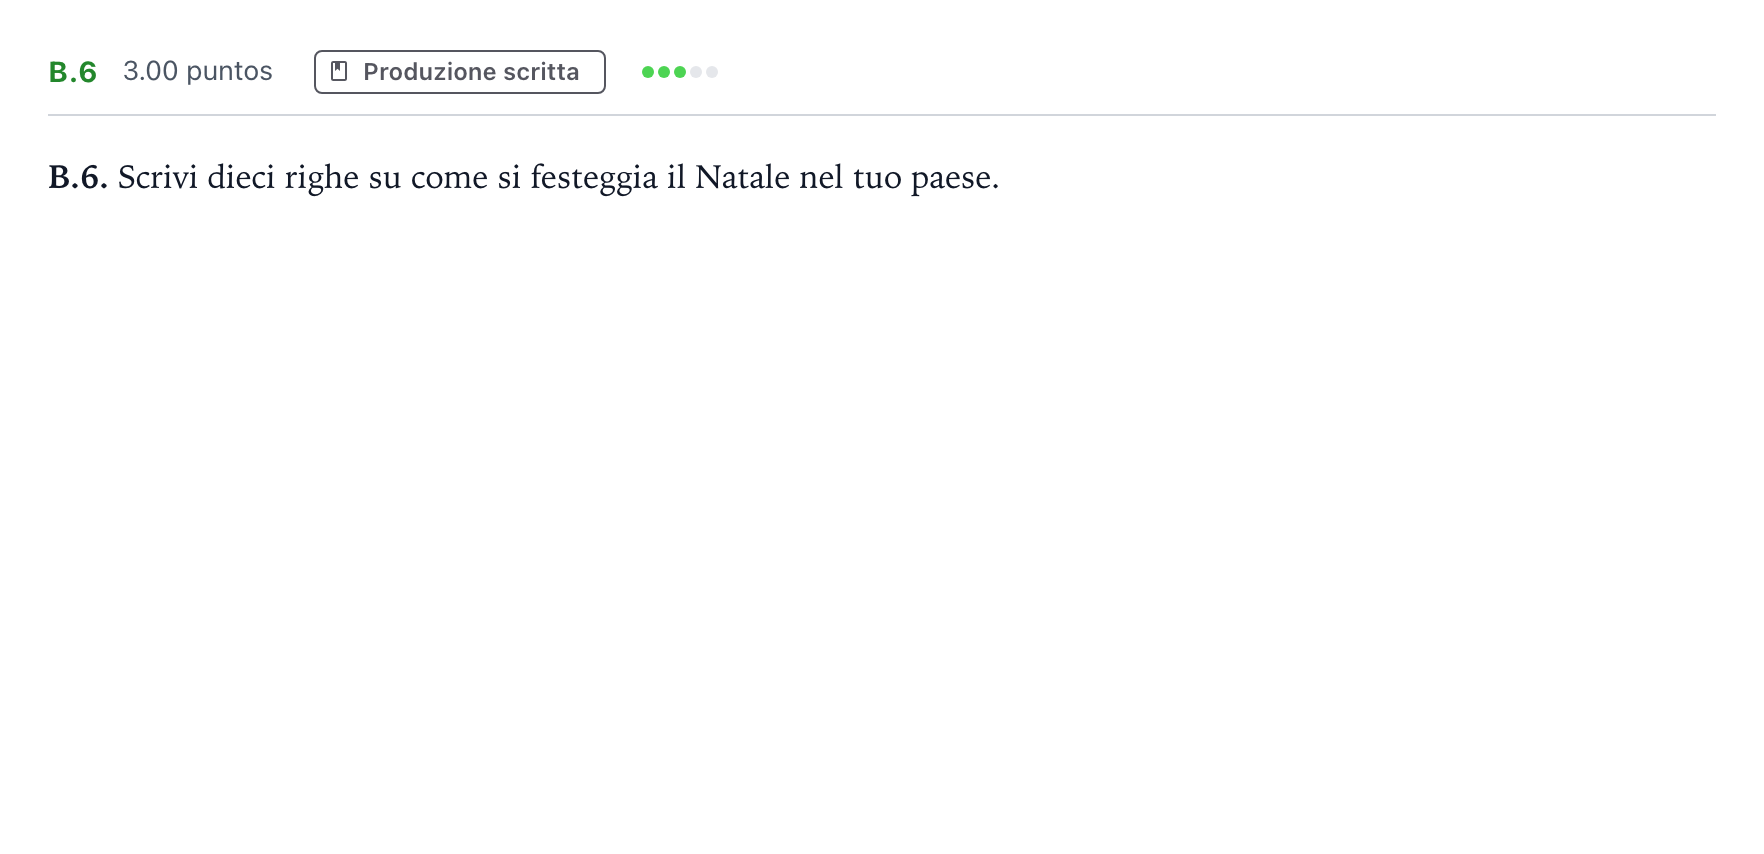Click the word festeggia in the question
Image resolution: width=1764 pixels, height=854 pixels.
click(x=594, y=178)
